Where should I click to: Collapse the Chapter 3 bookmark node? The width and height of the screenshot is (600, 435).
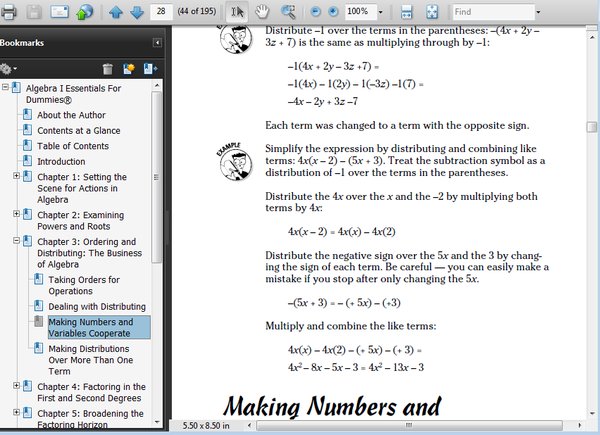coord(16,240)
